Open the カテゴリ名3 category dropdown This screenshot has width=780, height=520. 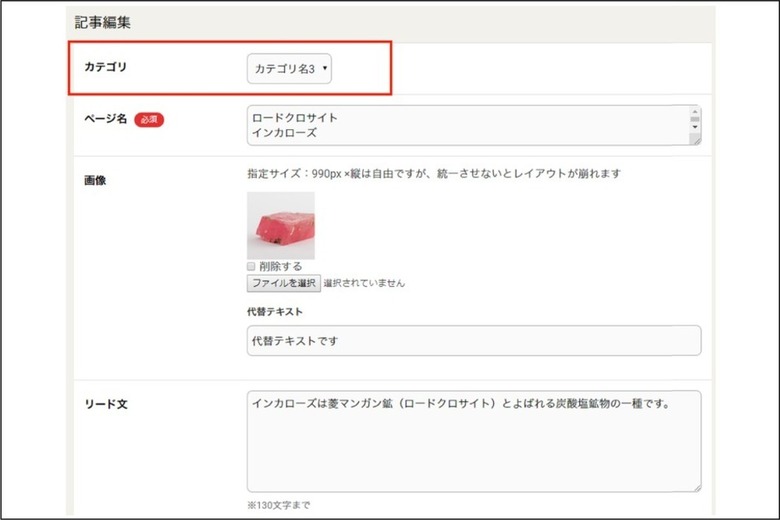[289, 69]
